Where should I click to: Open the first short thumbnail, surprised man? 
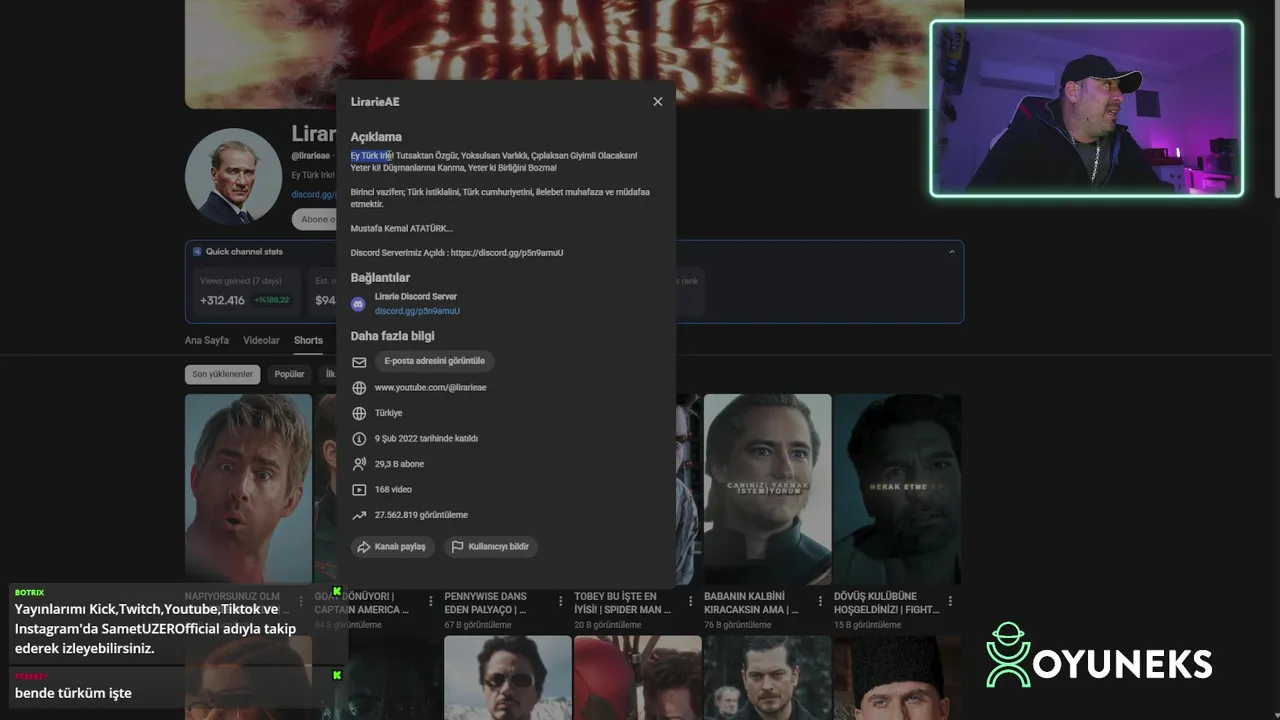[x=248, y=489]
